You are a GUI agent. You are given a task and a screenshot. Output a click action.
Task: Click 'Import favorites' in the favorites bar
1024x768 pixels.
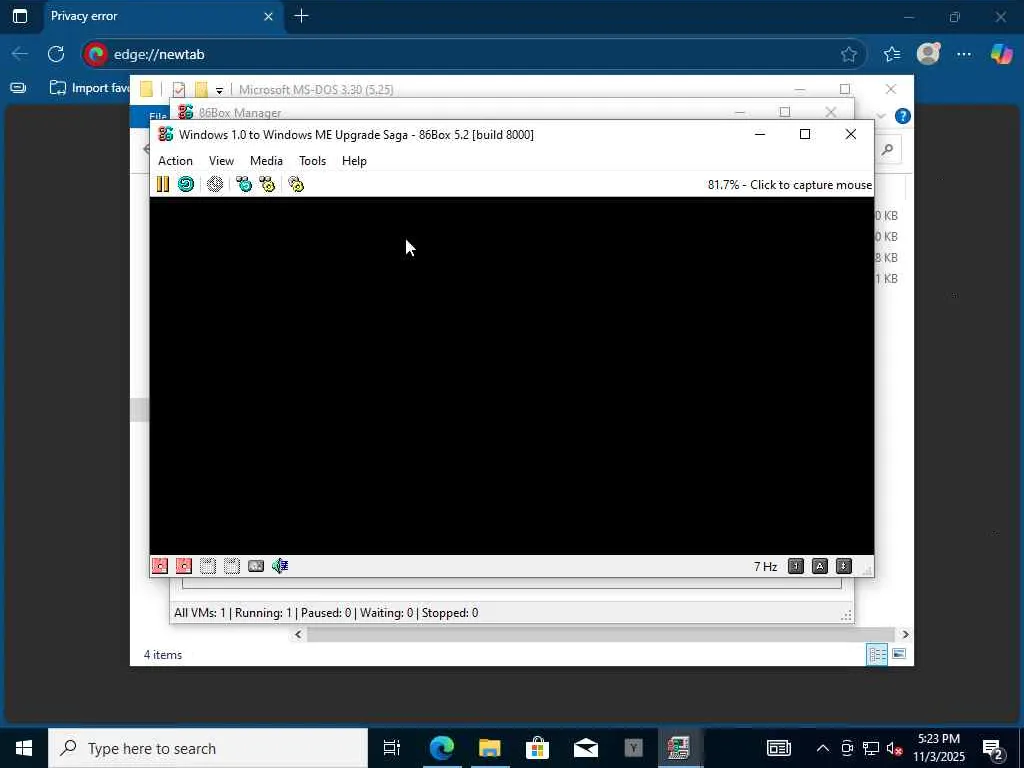(x=90, y=88)
